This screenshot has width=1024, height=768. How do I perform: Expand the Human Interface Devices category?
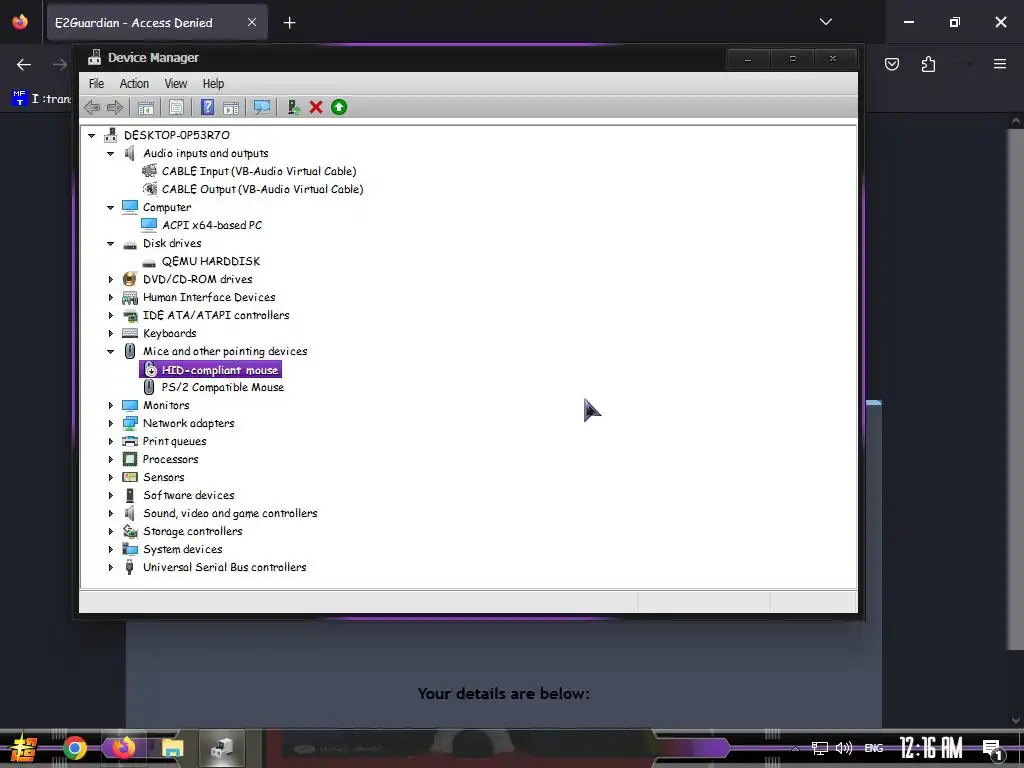pos(110,297)
